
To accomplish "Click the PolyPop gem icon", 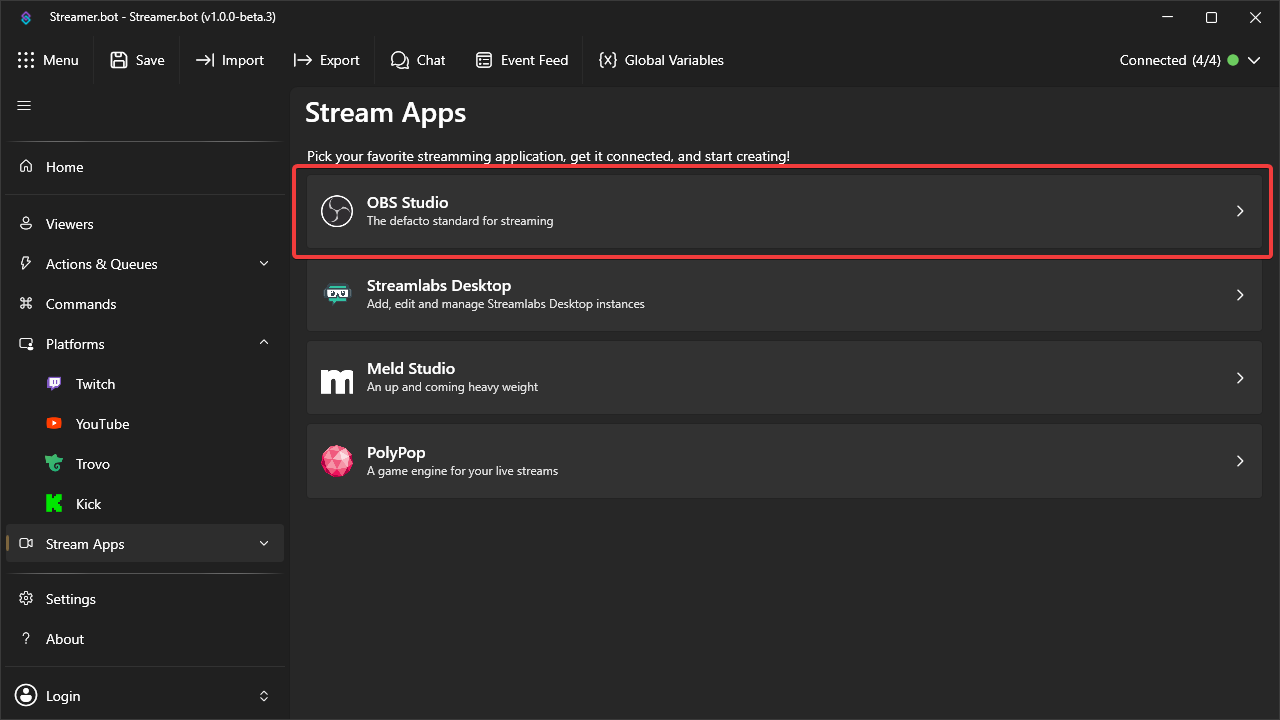I will pyautogui.click(x=337, y=461).
